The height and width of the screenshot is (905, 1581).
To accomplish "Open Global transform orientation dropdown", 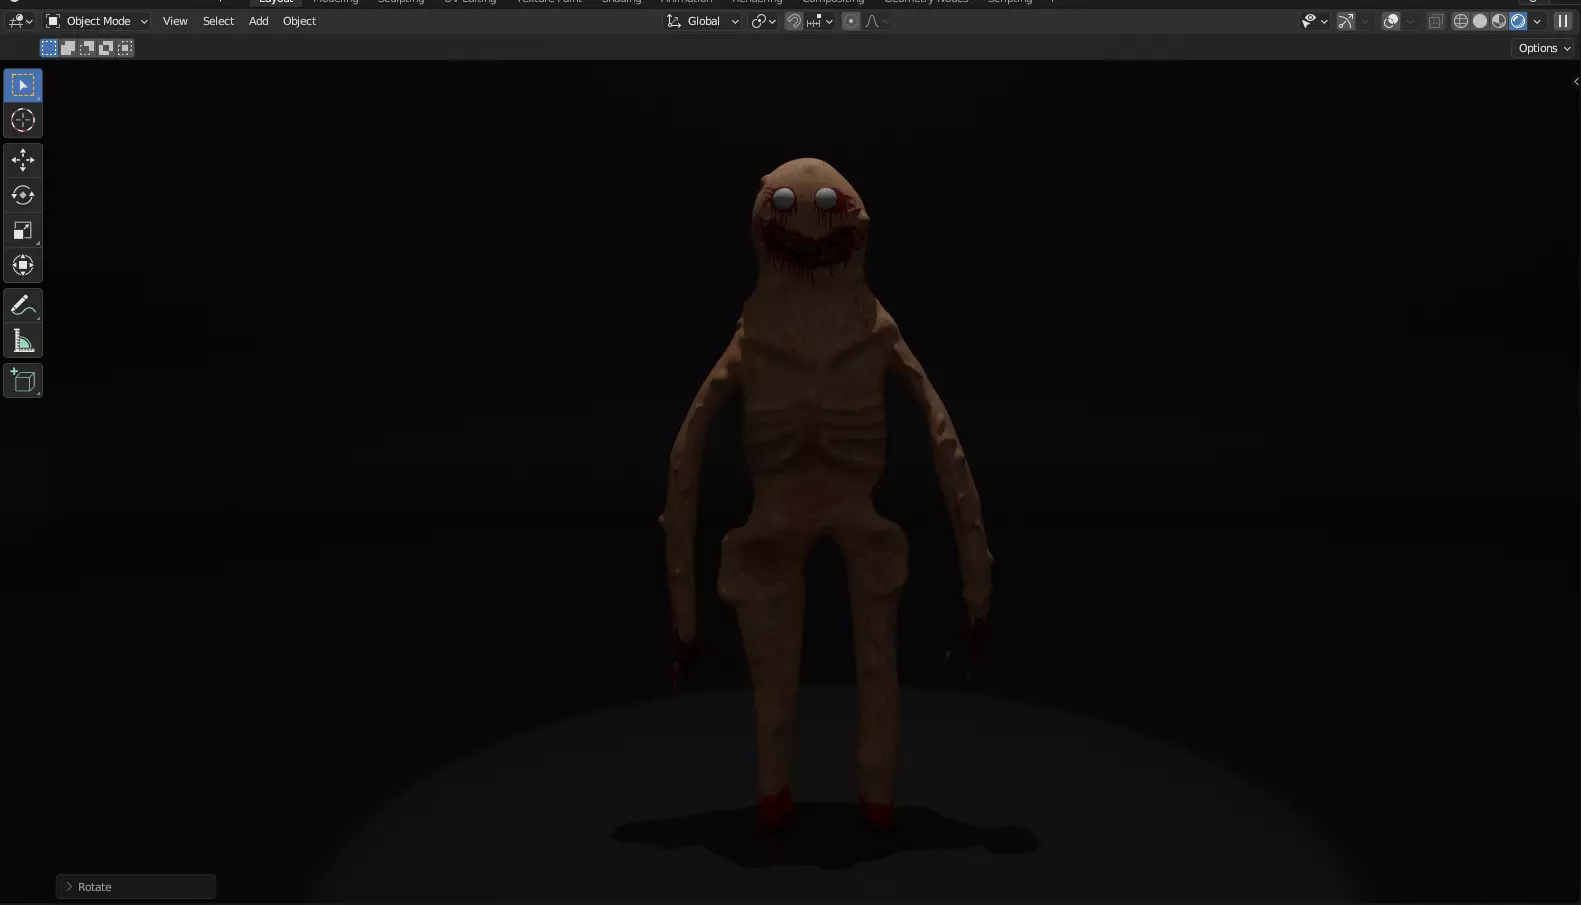I will (703, 21).
